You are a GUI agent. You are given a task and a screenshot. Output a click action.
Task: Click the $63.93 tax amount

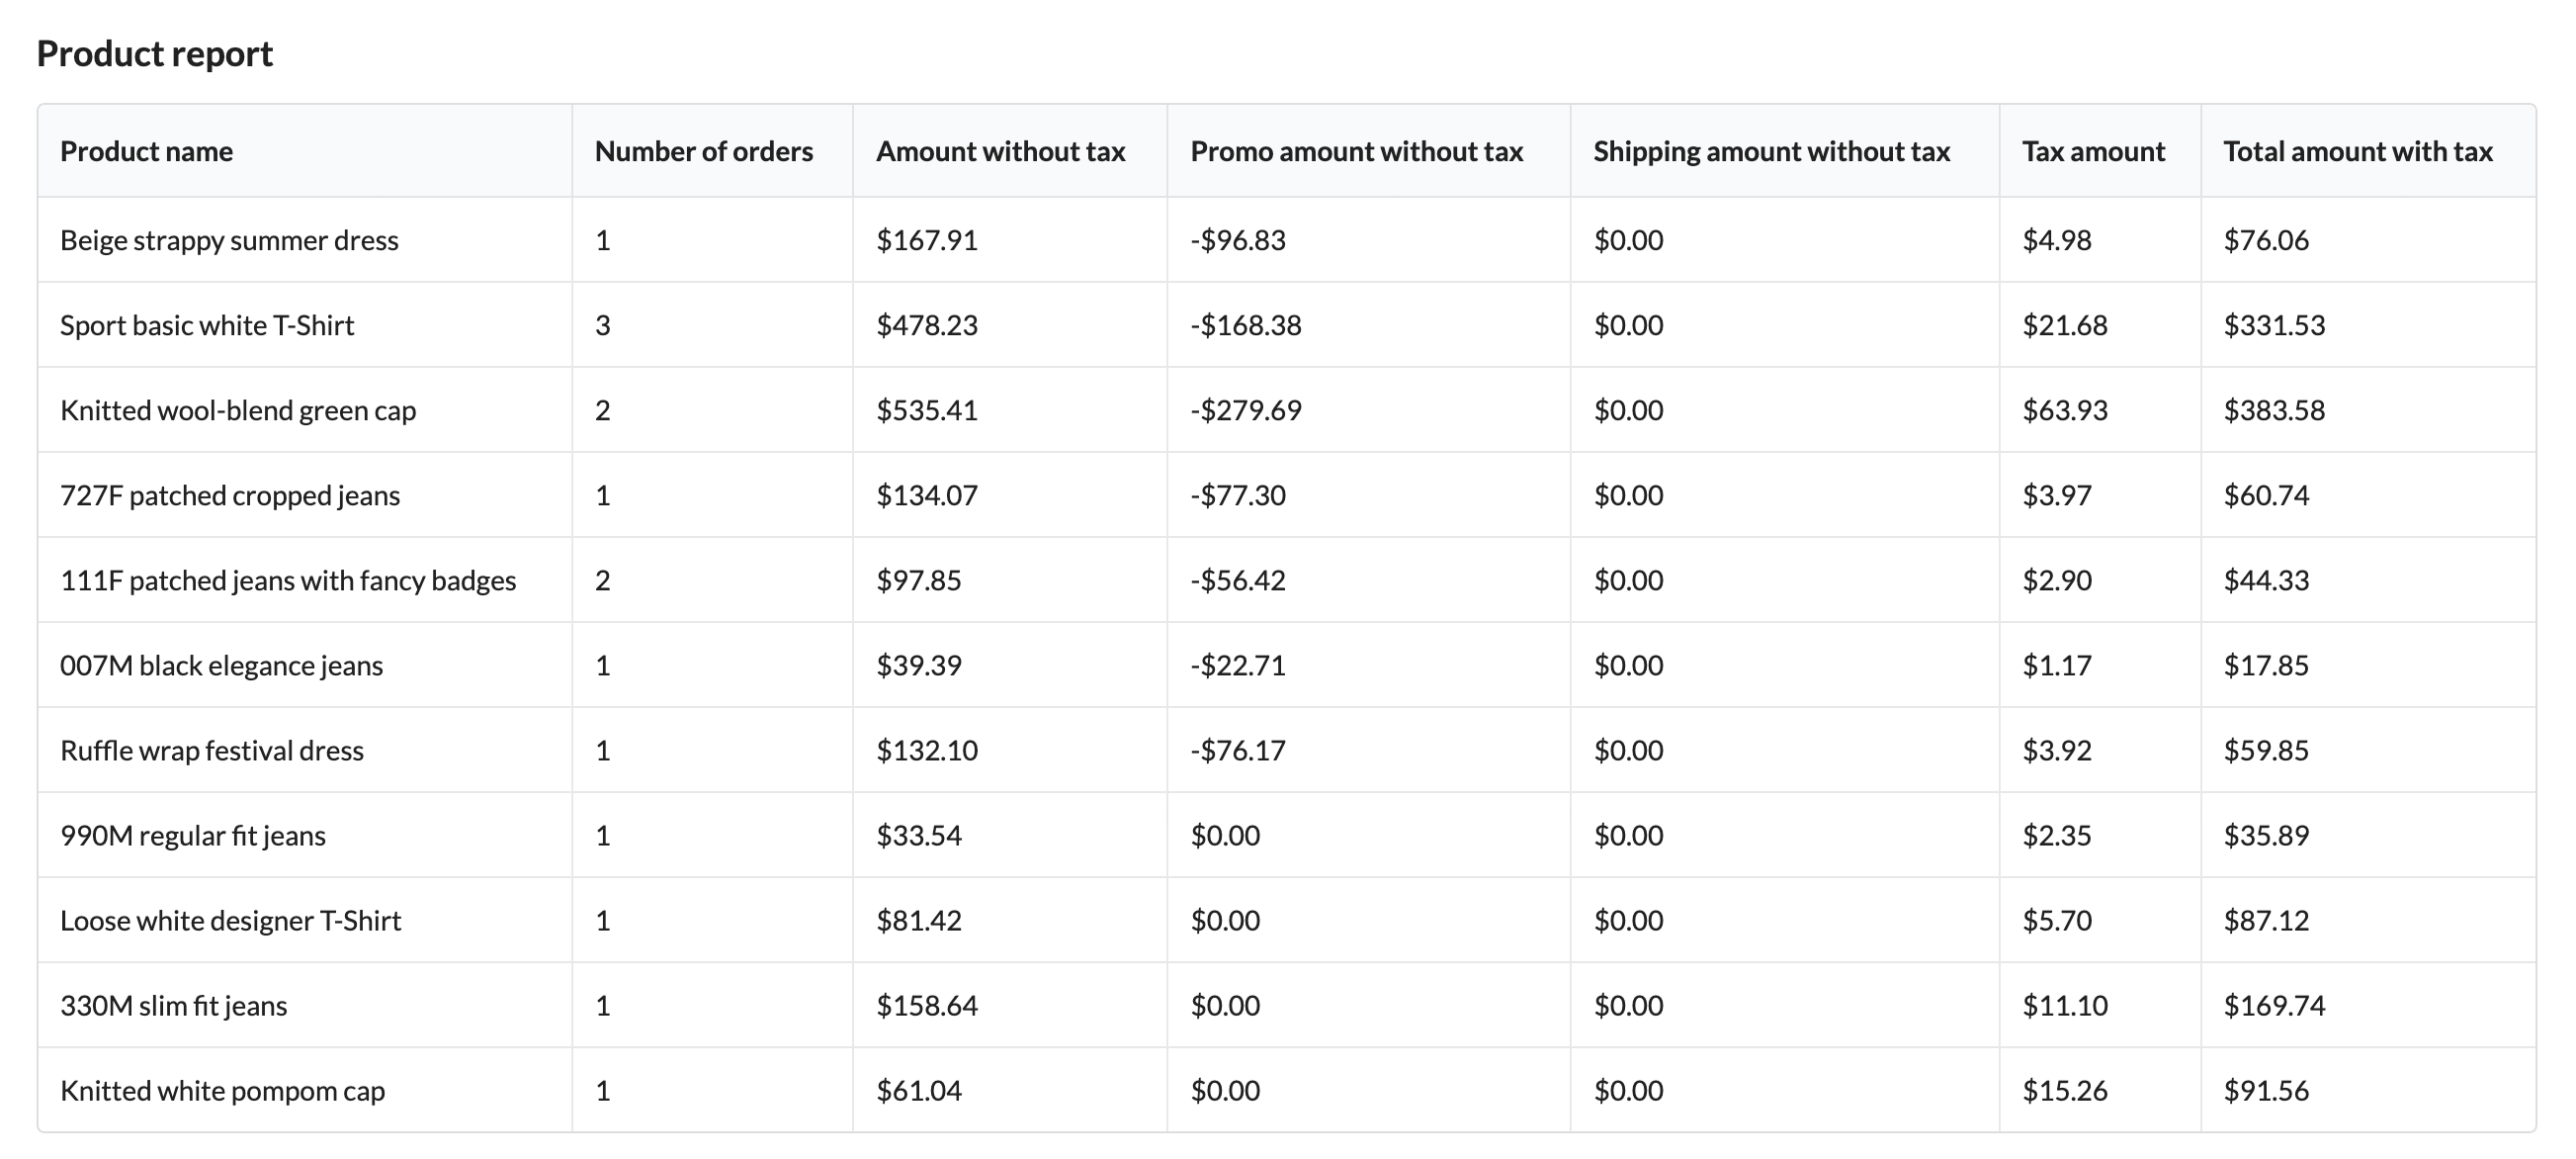click(x=2065, y=410)
